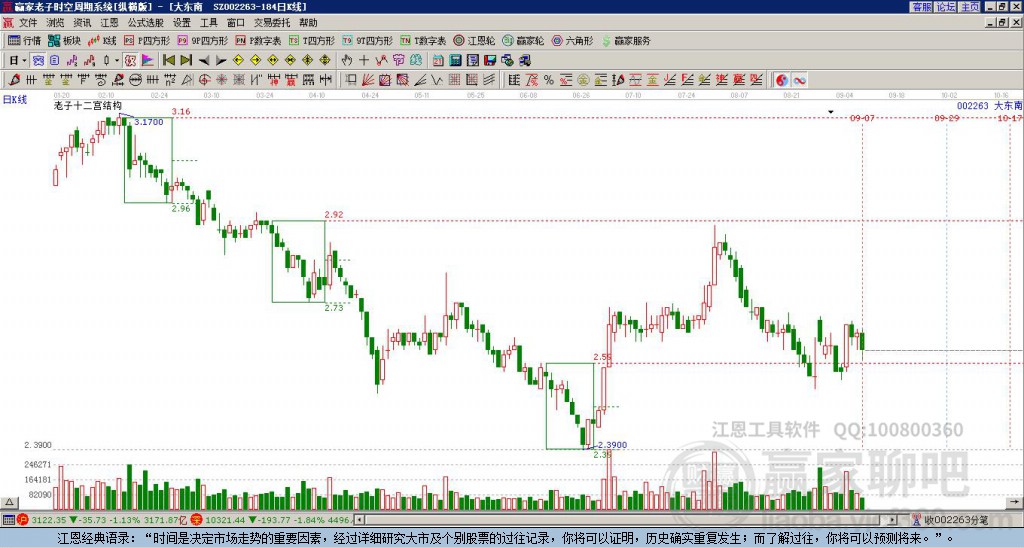The width and height of the screenshot is (1024, 548).
Task: Click the 3.1700 high price label
Action: click(149, 122)
